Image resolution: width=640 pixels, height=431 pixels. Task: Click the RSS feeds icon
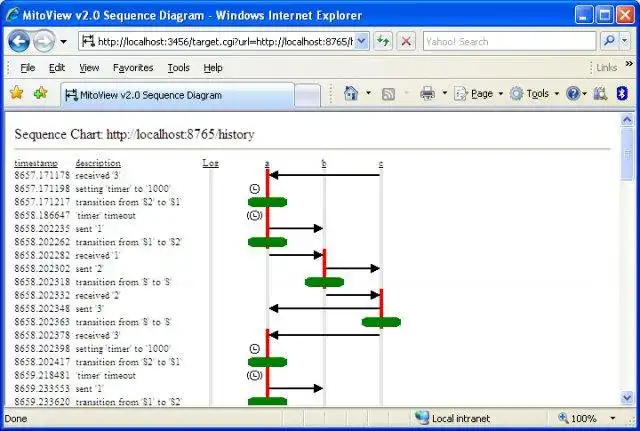coord(388,94)
